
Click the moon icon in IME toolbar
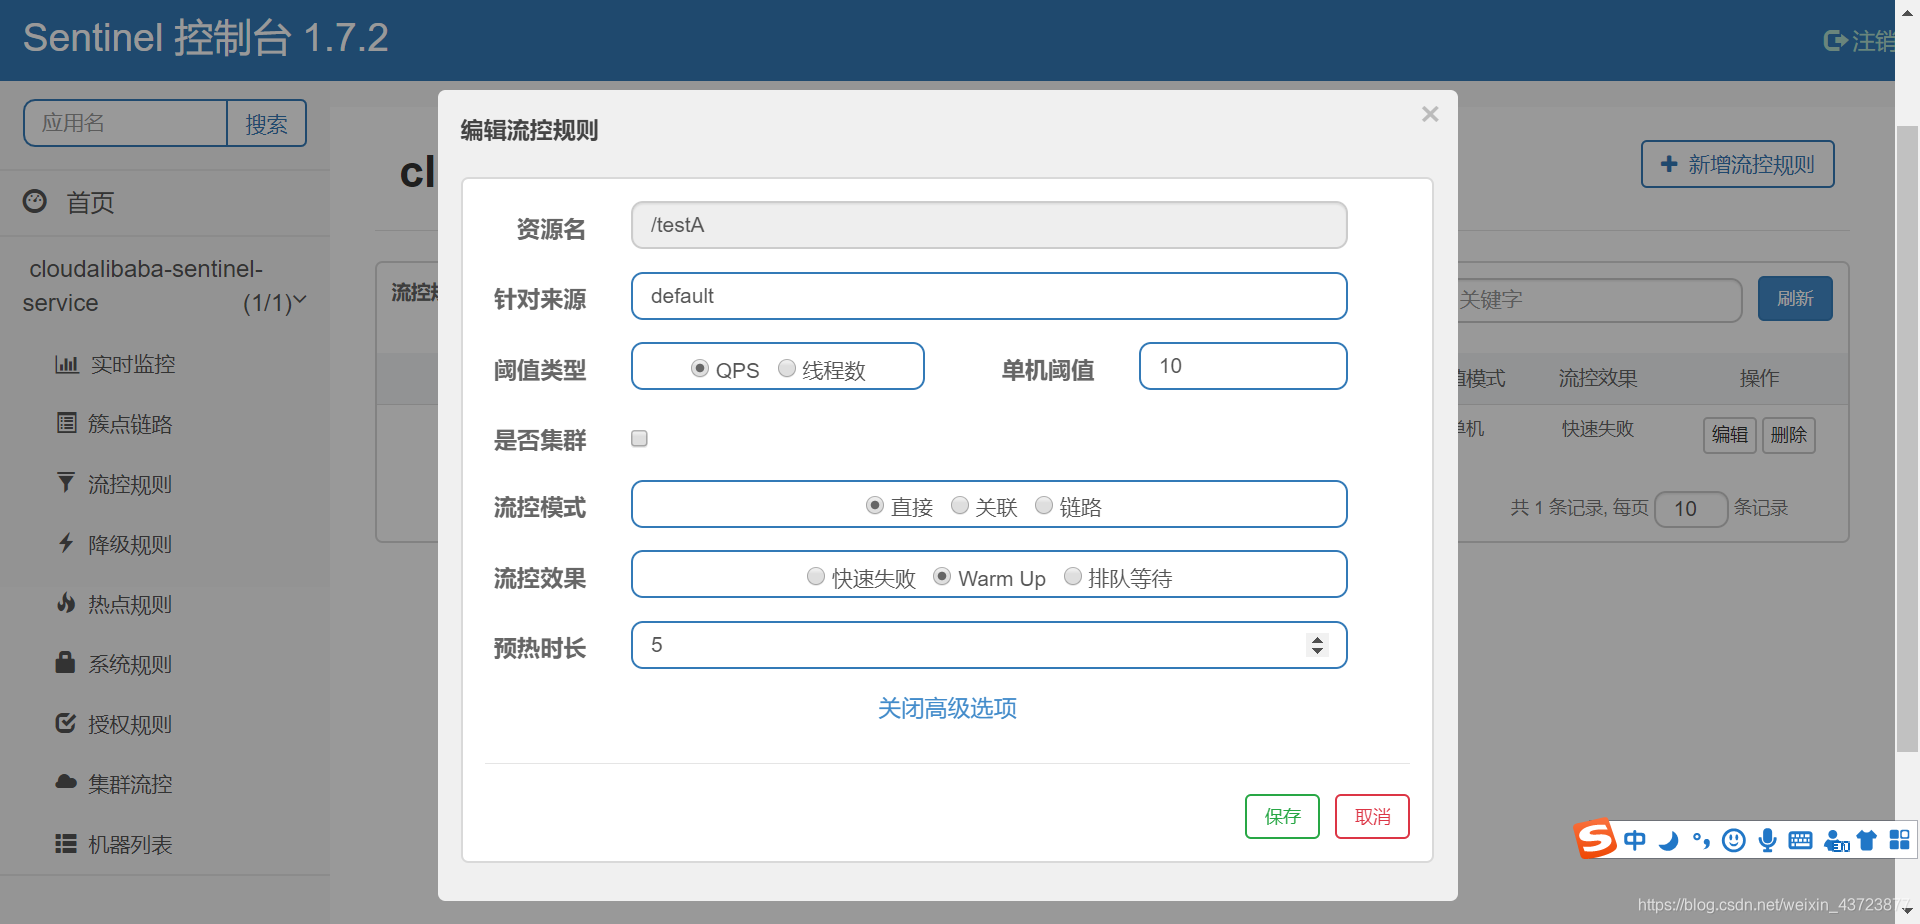(1668, 840)
